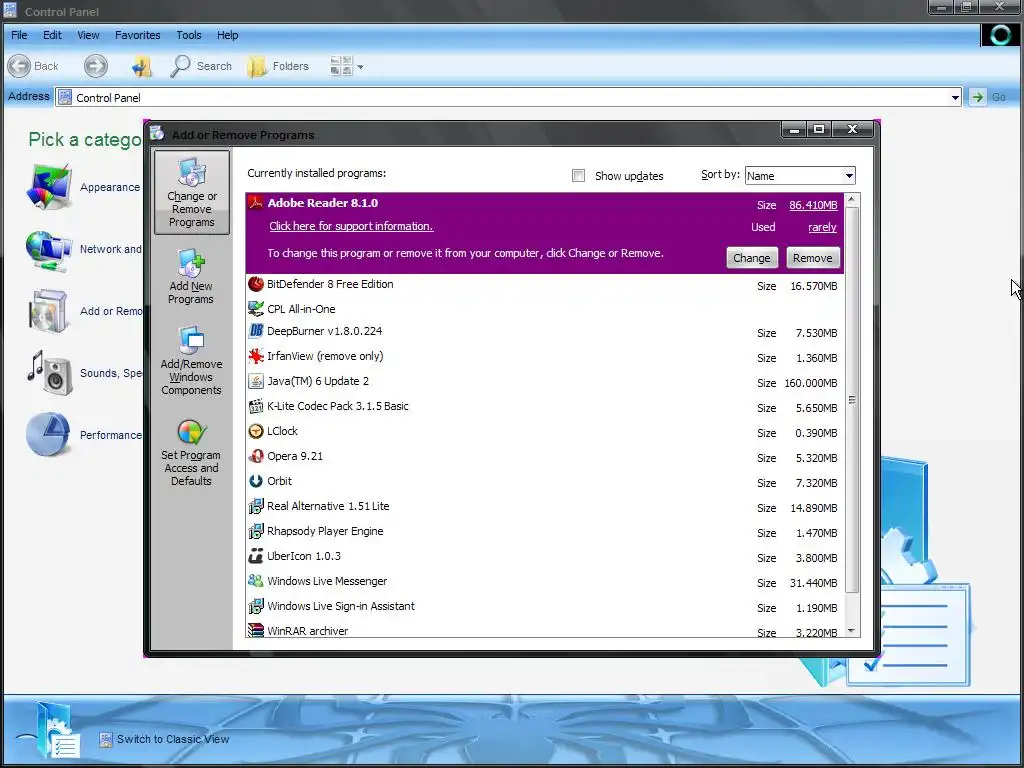1024x768 pixels.
Task: Click the Back arrow in Control Panel toolbar
Action: (20, 66)
